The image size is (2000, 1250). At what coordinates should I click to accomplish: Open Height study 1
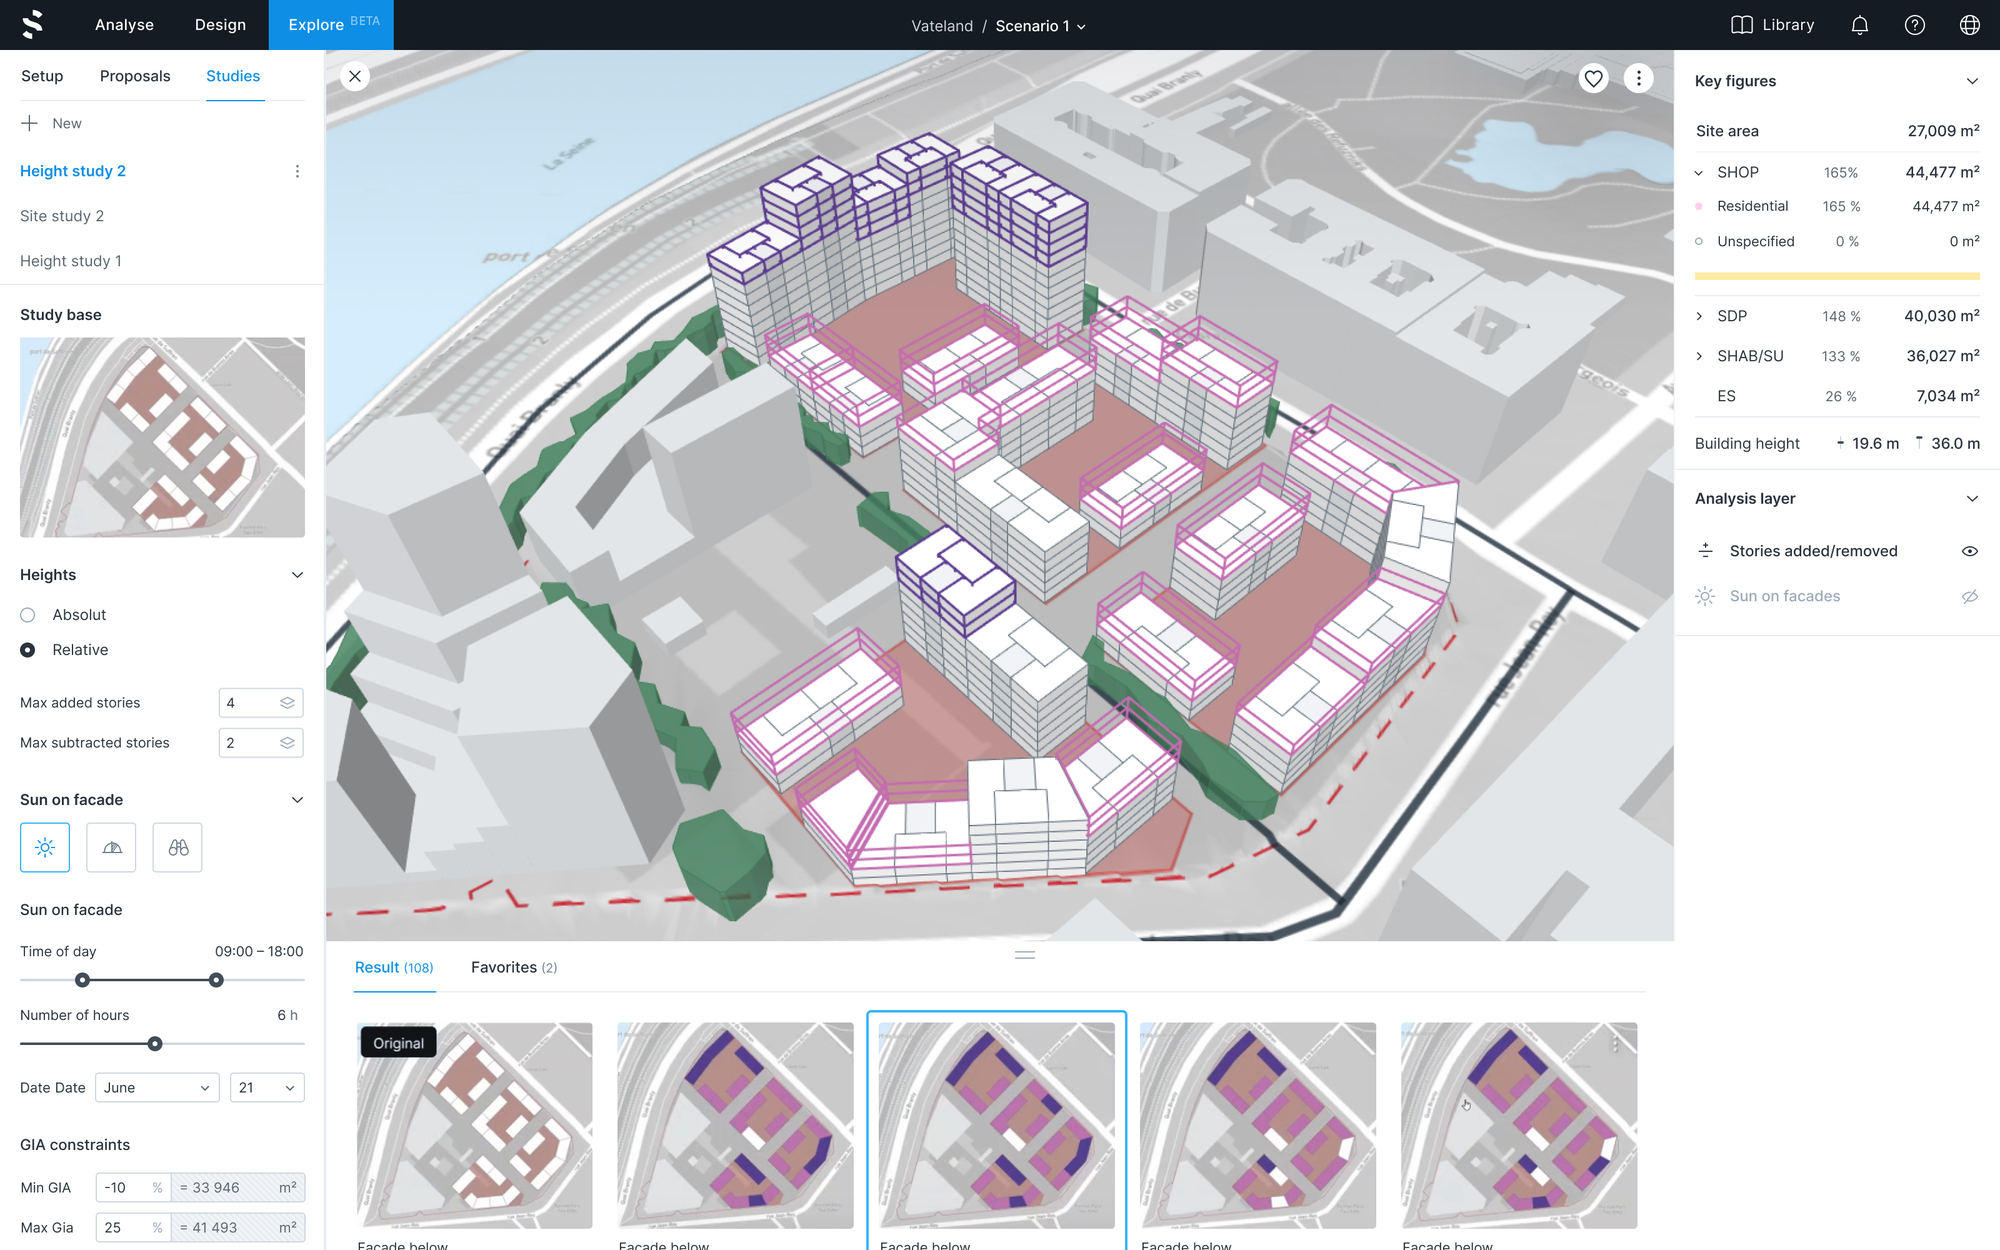click(71, 260)
